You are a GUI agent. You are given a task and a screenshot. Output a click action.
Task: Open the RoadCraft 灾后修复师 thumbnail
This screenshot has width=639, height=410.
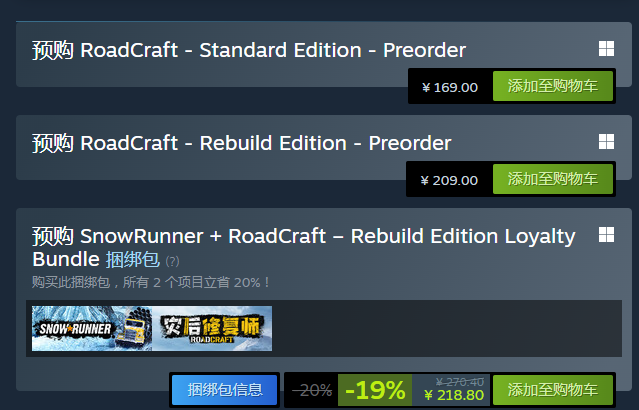click(x=212, y=328)
